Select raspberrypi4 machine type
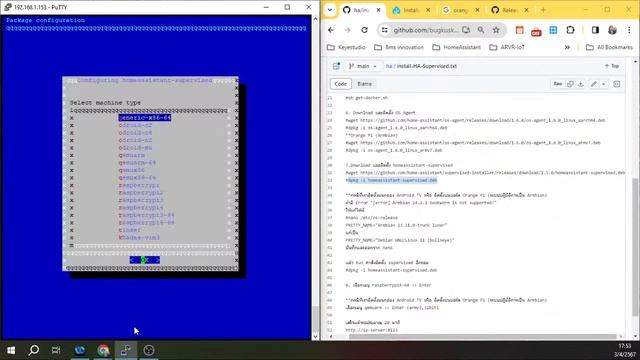640x360 pixels. [141, 208]
